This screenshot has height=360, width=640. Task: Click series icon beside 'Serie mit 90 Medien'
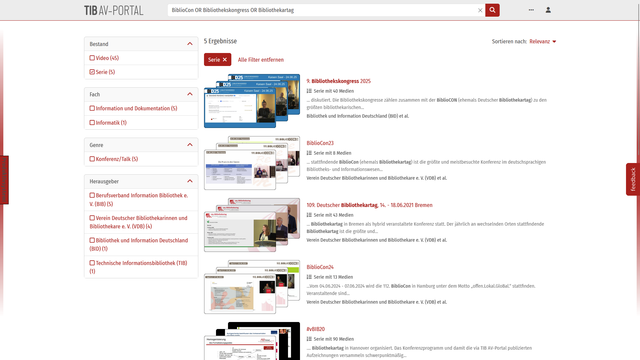tap(309, 339)
